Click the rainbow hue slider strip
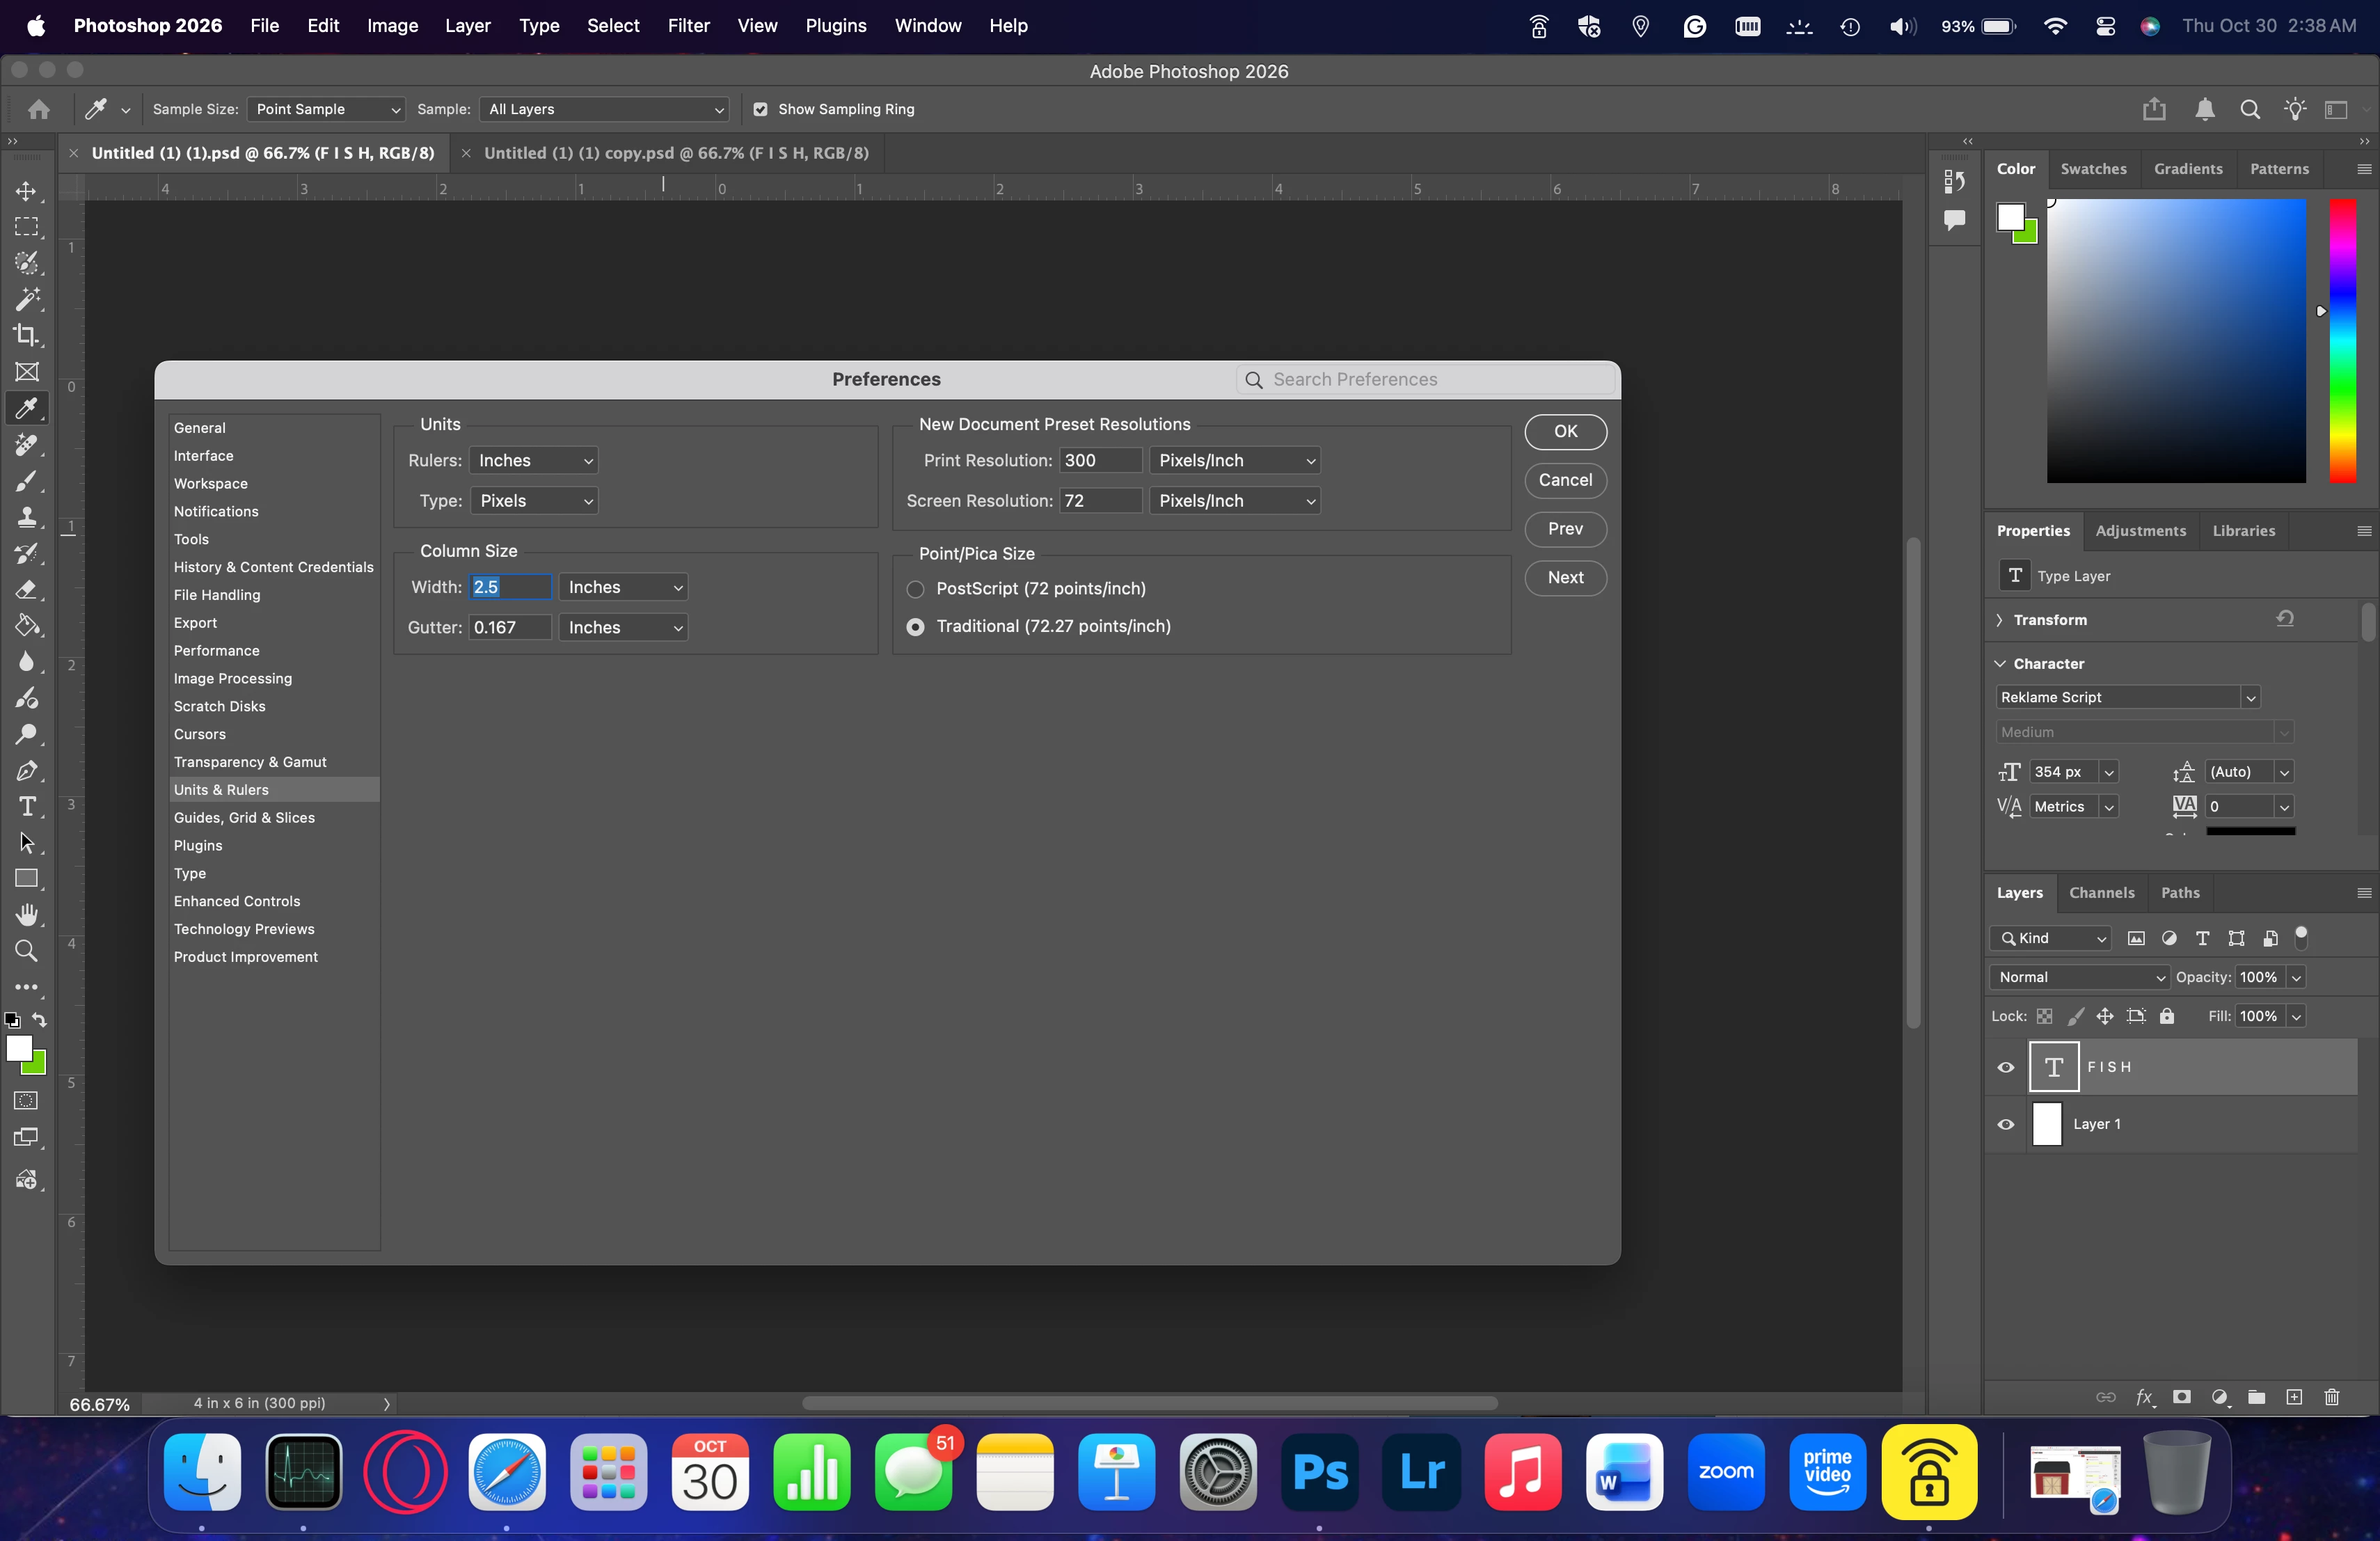The width and height of the screenshot is (2380, 1541). 2342,340
